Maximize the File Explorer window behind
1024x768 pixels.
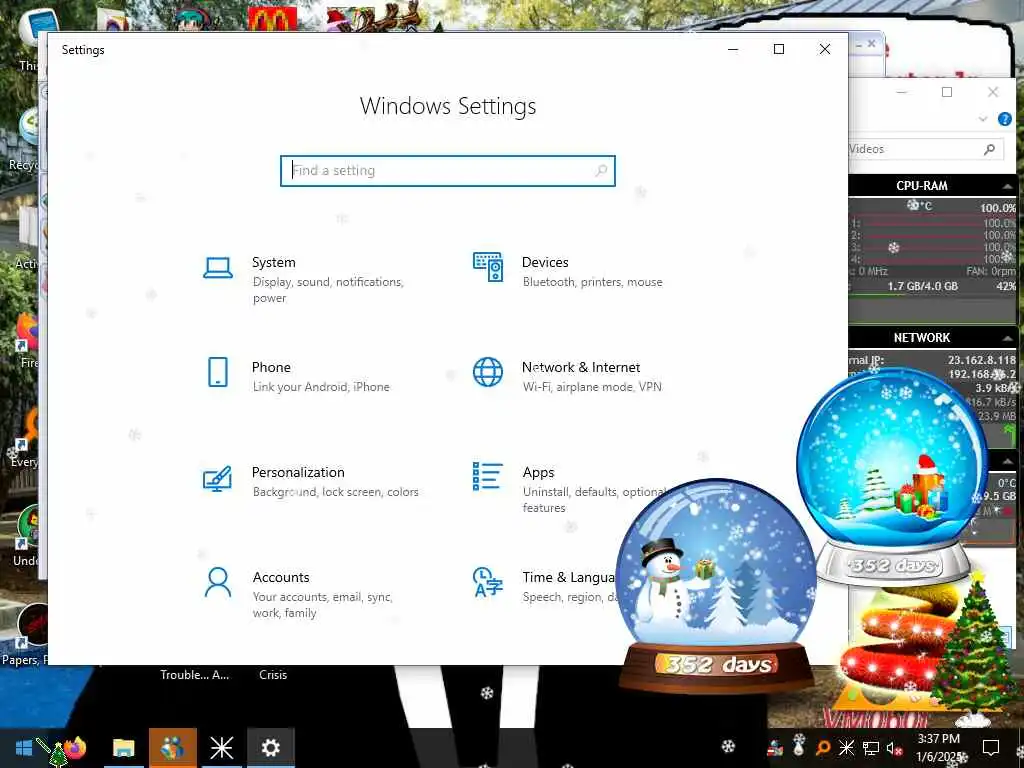(947, 92)
